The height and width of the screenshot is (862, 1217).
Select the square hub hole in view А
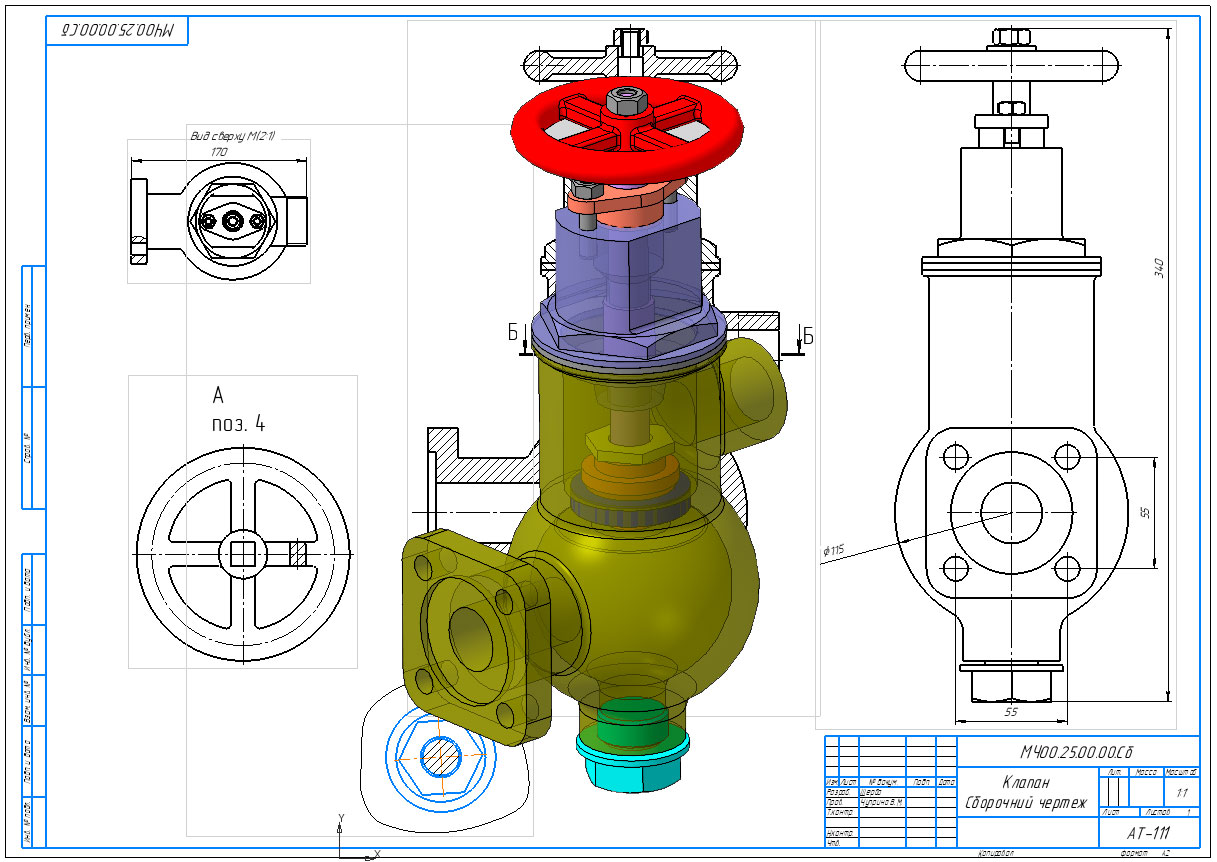(x=243, y=553)
